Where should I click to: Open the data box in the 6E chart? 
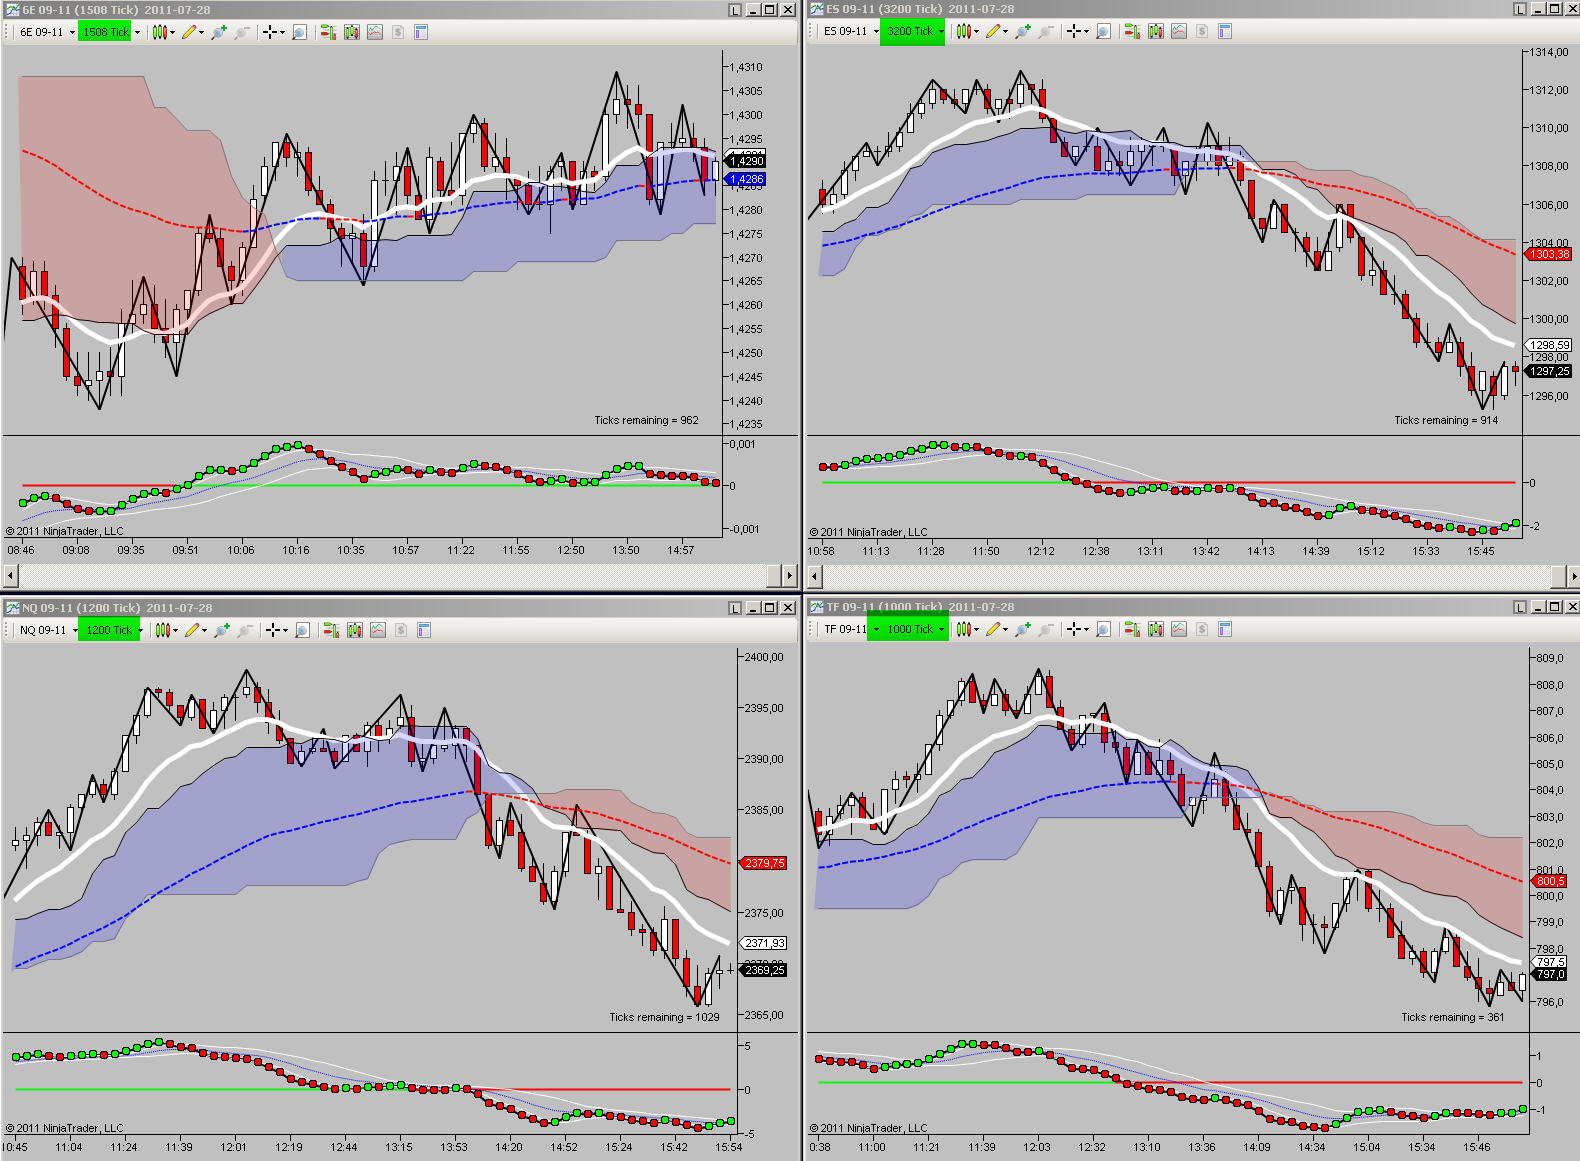pyautogui.click(x=299, y=32)
